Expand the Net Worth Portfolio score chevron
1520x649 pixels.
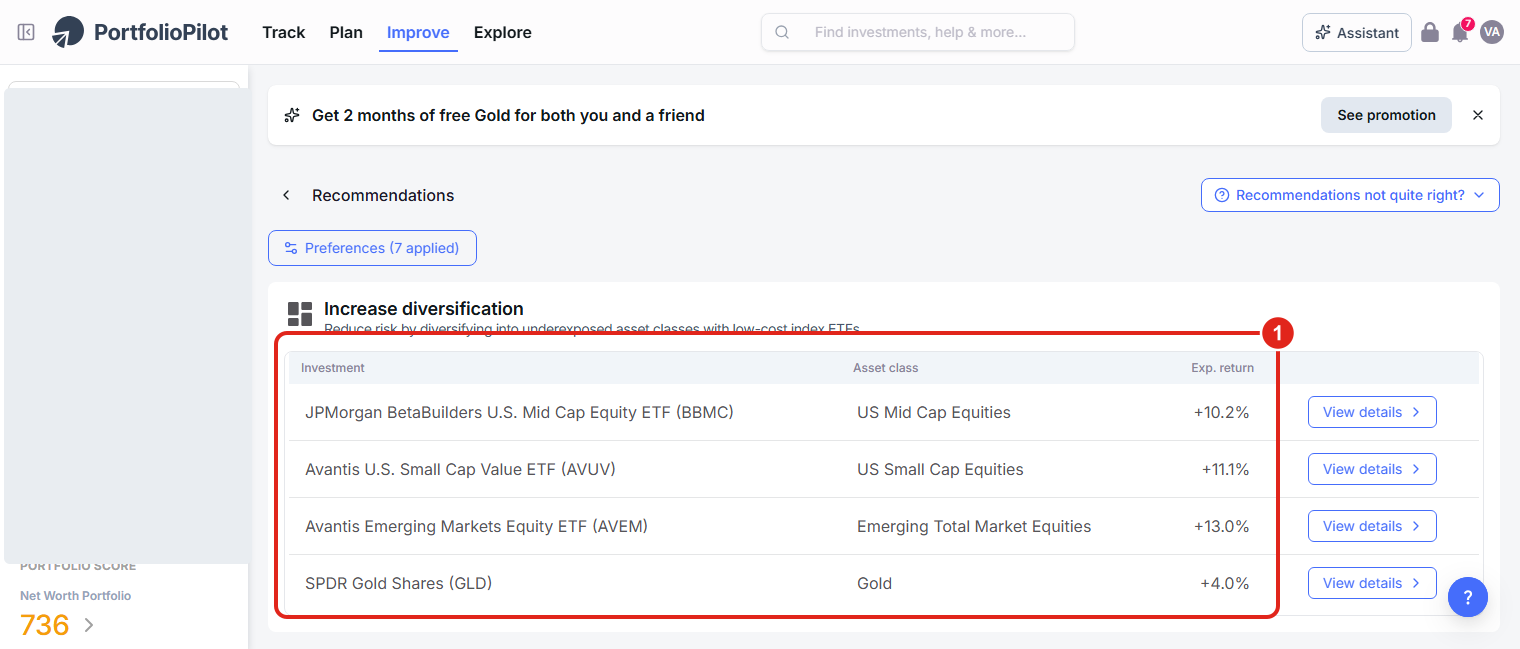(x=89, y=625)
